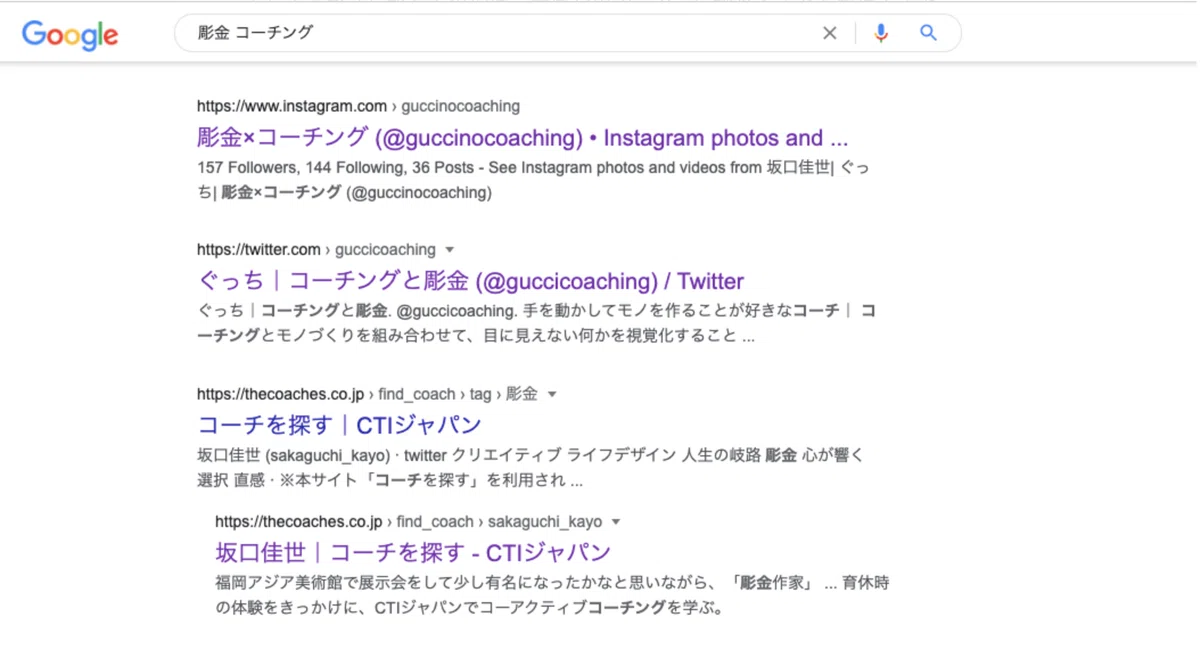The height and width of the screenshot is (659, 1200).
Task: Expand dropdown arrow beside sakaguchi_kayo URL
Action: 616,522
